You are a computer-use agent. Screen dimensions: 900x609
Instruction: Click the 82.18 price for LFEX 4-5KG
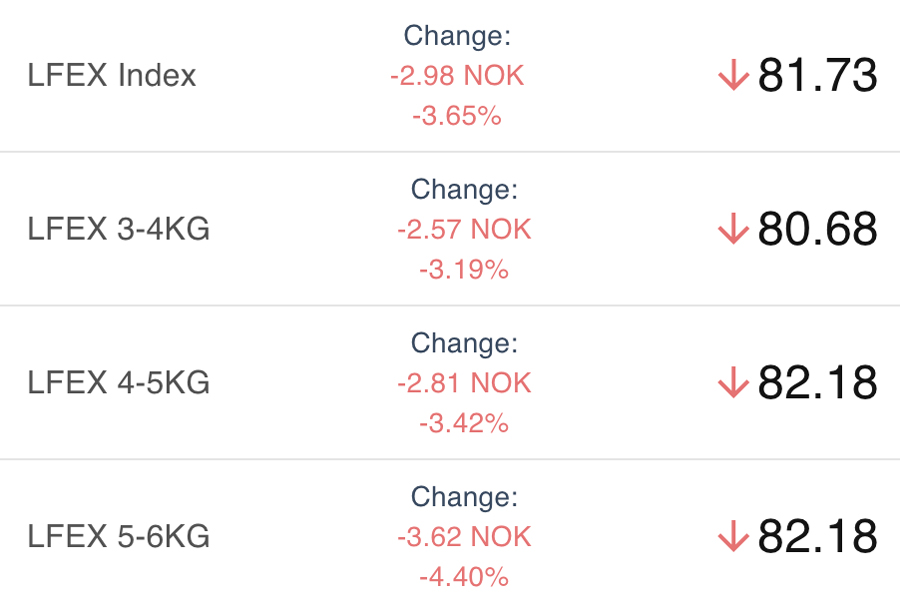click(x=817, y=383)
